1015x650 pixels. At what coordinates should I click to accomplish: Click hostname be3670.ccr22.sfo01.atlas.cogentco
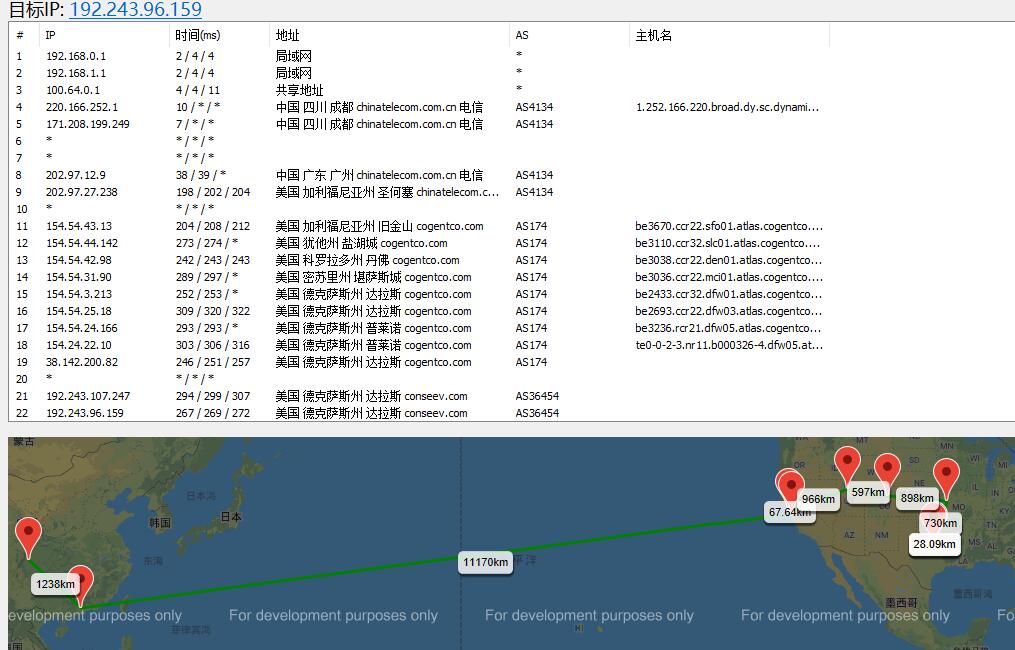click(729, 226)
